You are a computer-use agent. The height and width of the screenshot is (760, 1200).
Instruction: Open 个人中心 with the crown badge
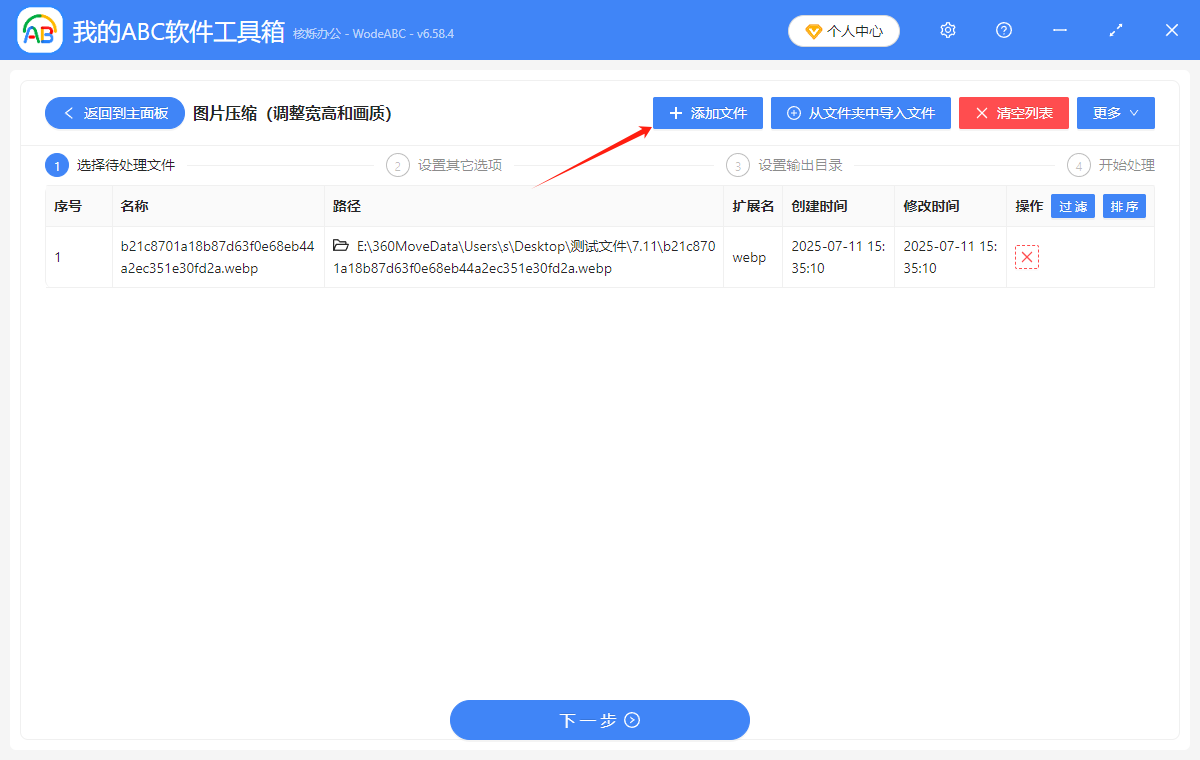[843, 30]
